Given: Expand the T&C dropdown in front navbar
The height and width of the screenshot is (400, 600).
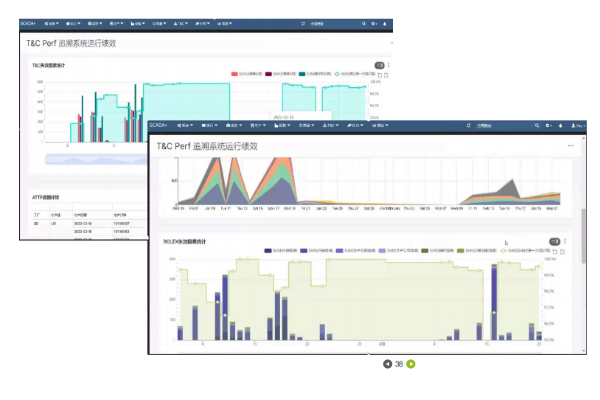Looking at the screenshot, I should [331, 125].
